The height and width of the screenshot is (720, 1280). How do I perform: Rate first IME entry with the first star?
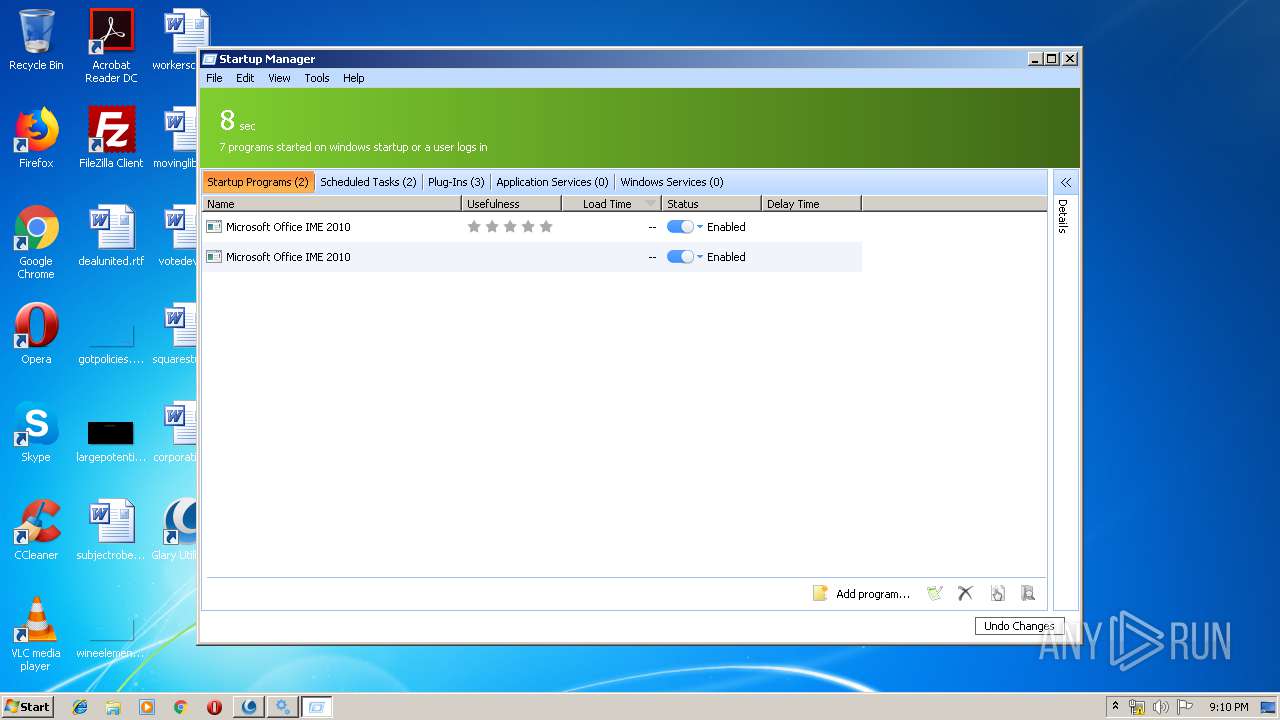pos(474,227)
